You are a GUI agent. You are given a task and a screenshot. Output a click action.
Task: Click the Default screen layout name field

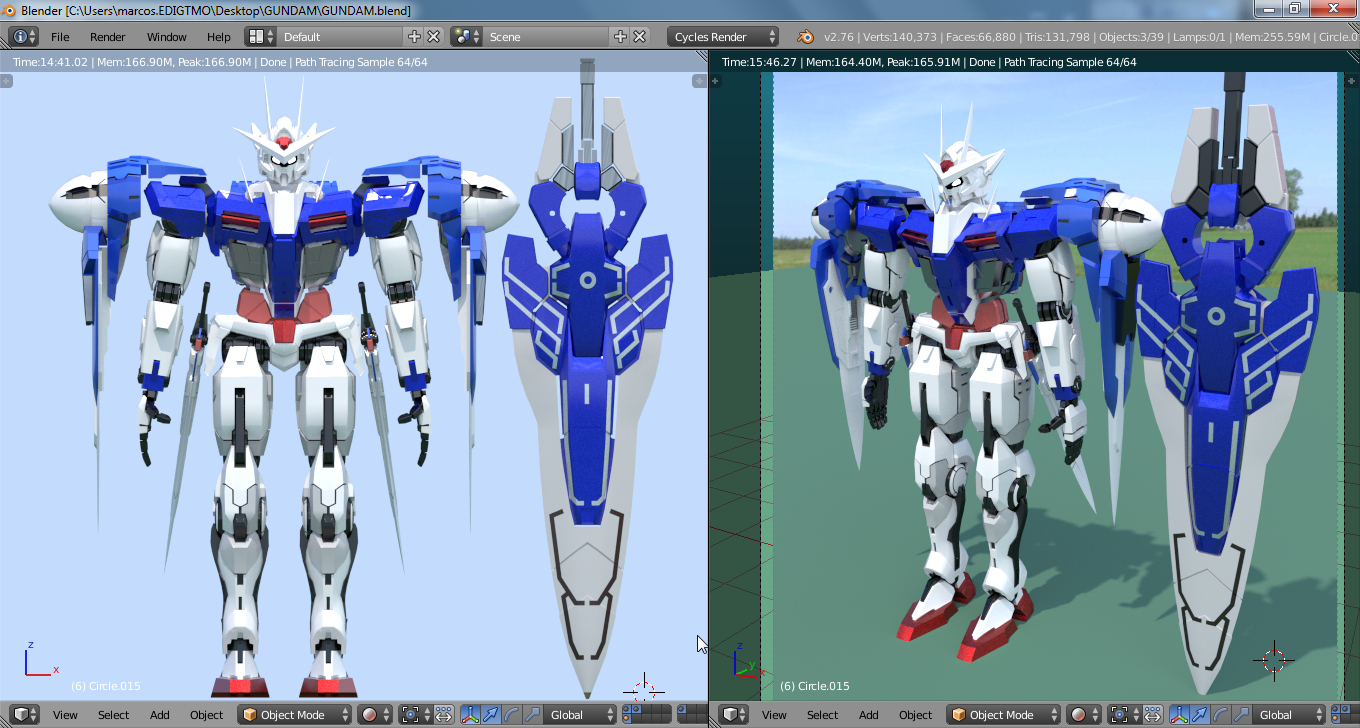[x=340, y=37]
